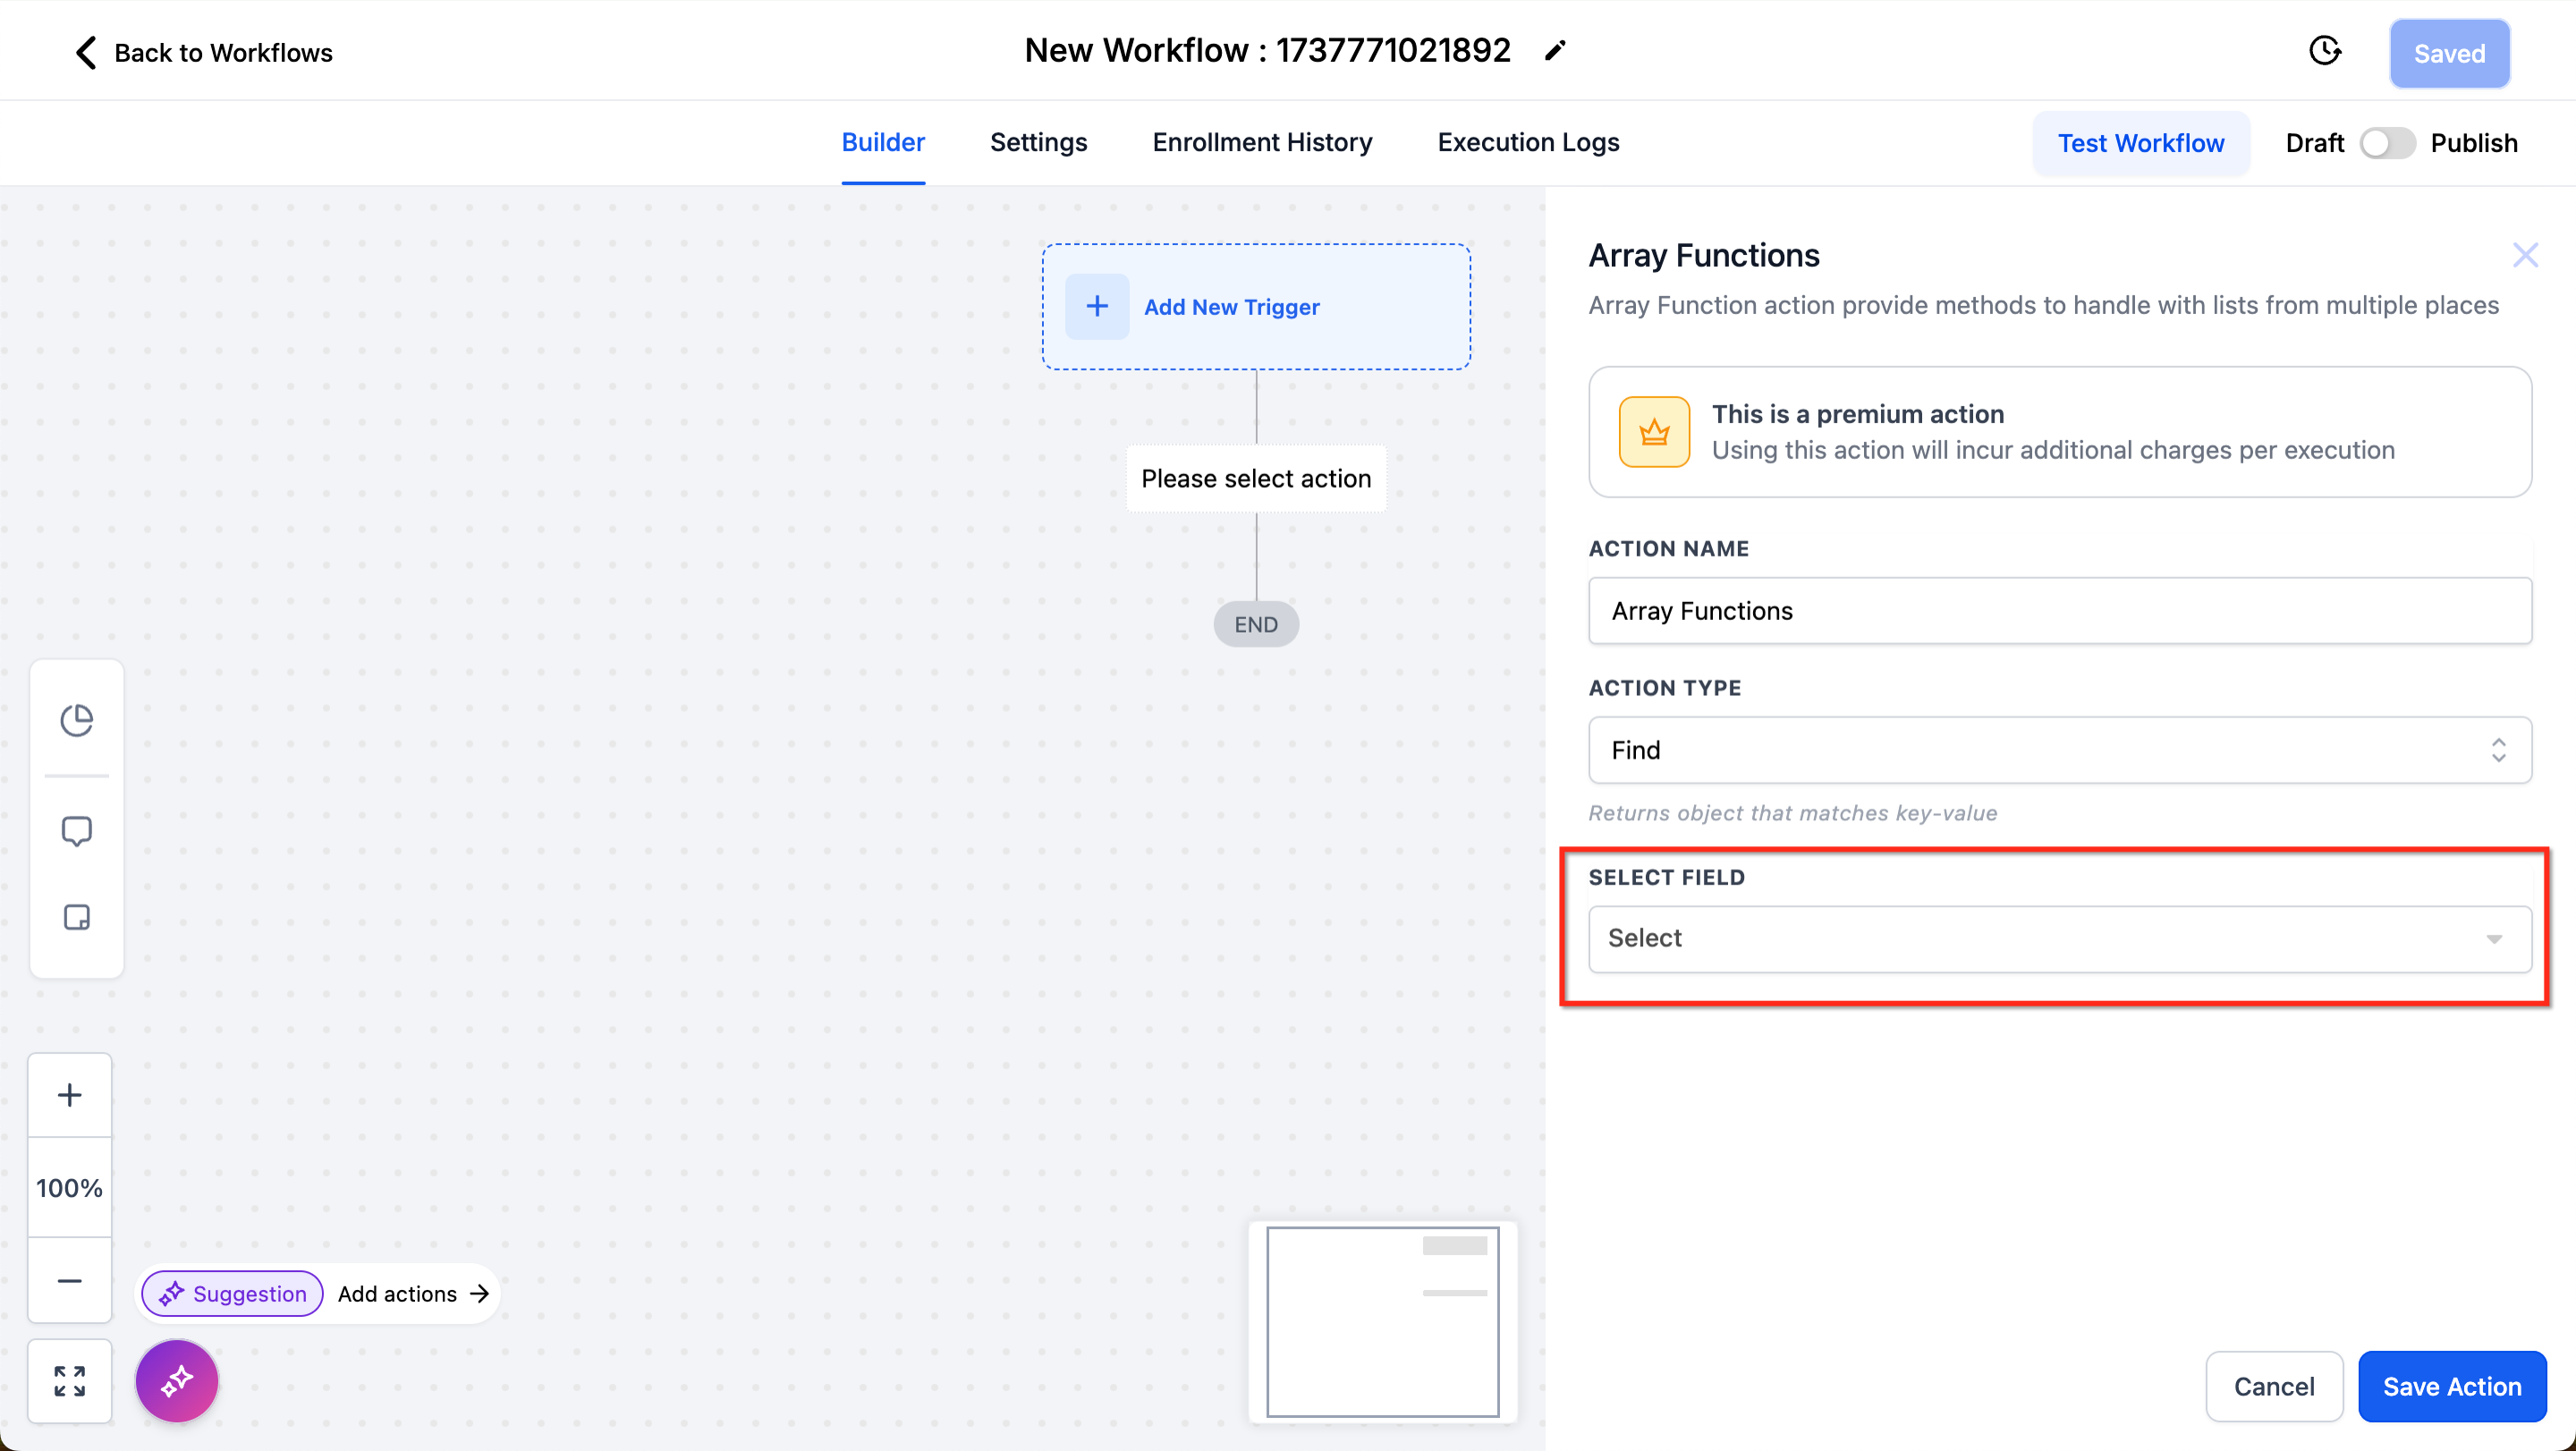Image resolution: width=2576 pixels, height=1451 pixels.
Task: Zoom in with the plus icon
Action: (69, 1095)
